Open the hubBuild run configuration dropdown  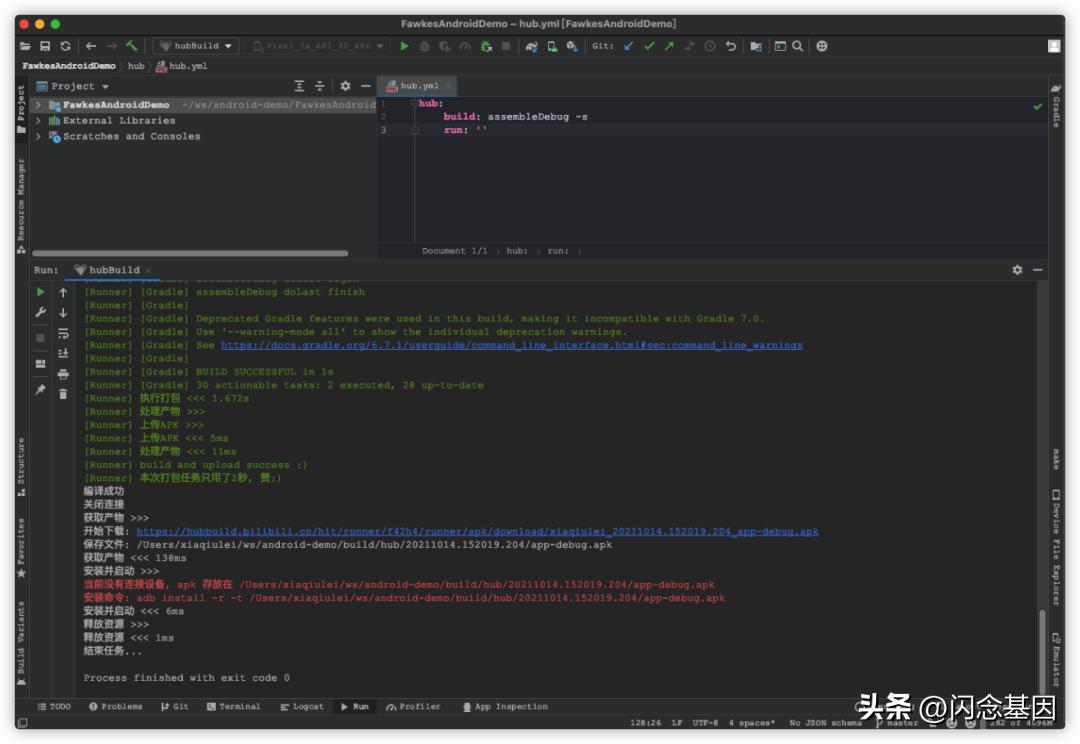point(196,46)
